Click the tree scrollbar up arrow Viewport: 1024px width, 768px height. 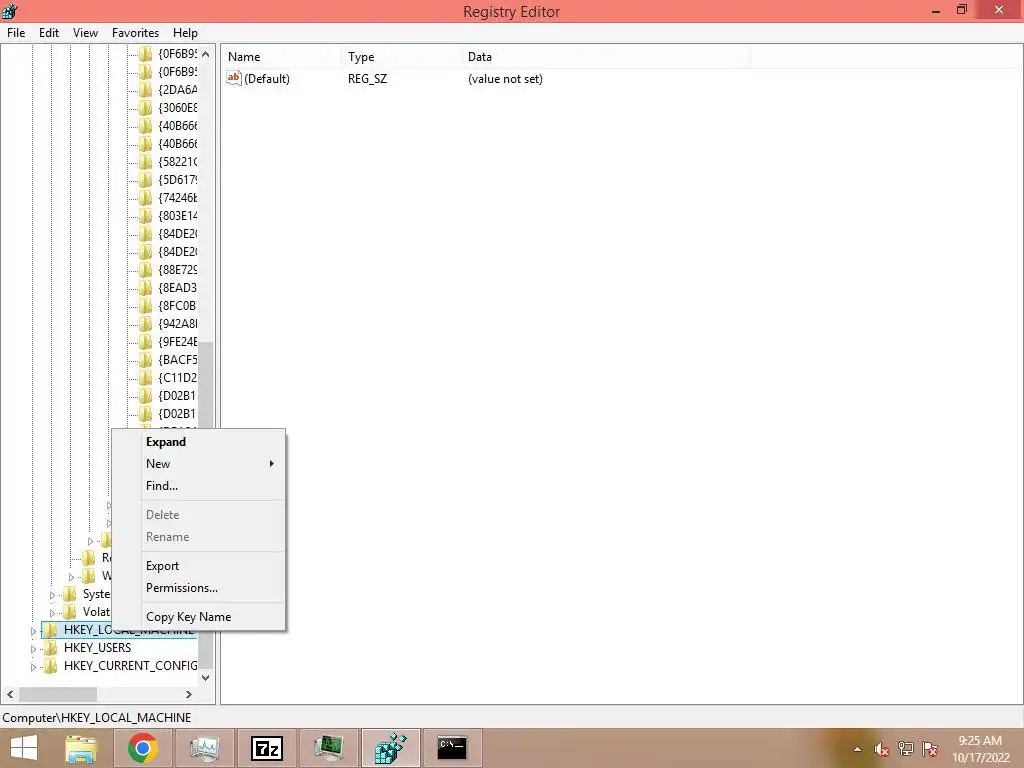tap(206, 54)
